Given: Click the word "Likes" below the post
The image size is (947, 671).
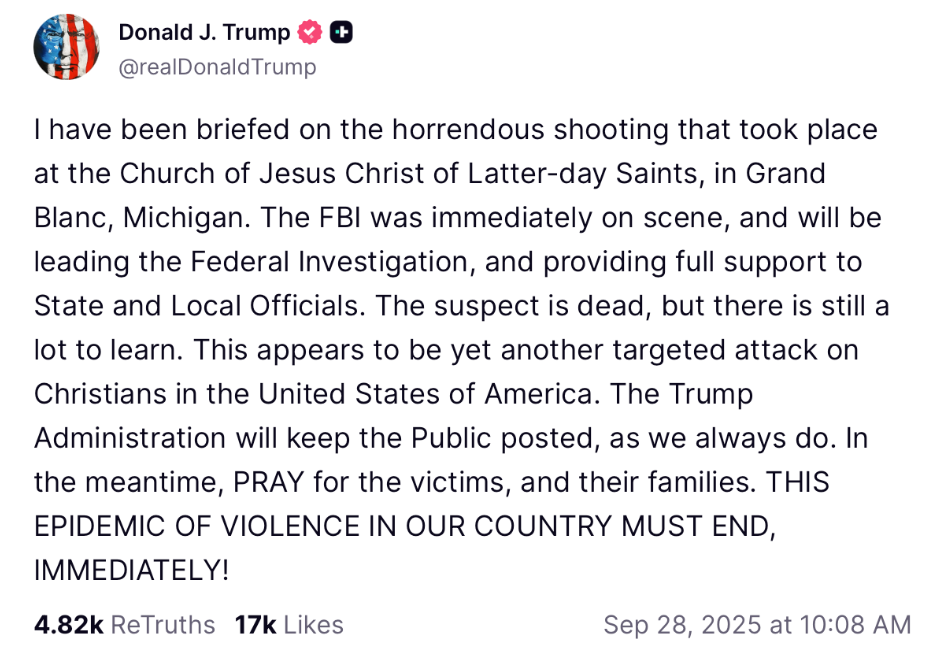Looking at the screenshot, I should (x=313, y=625).
